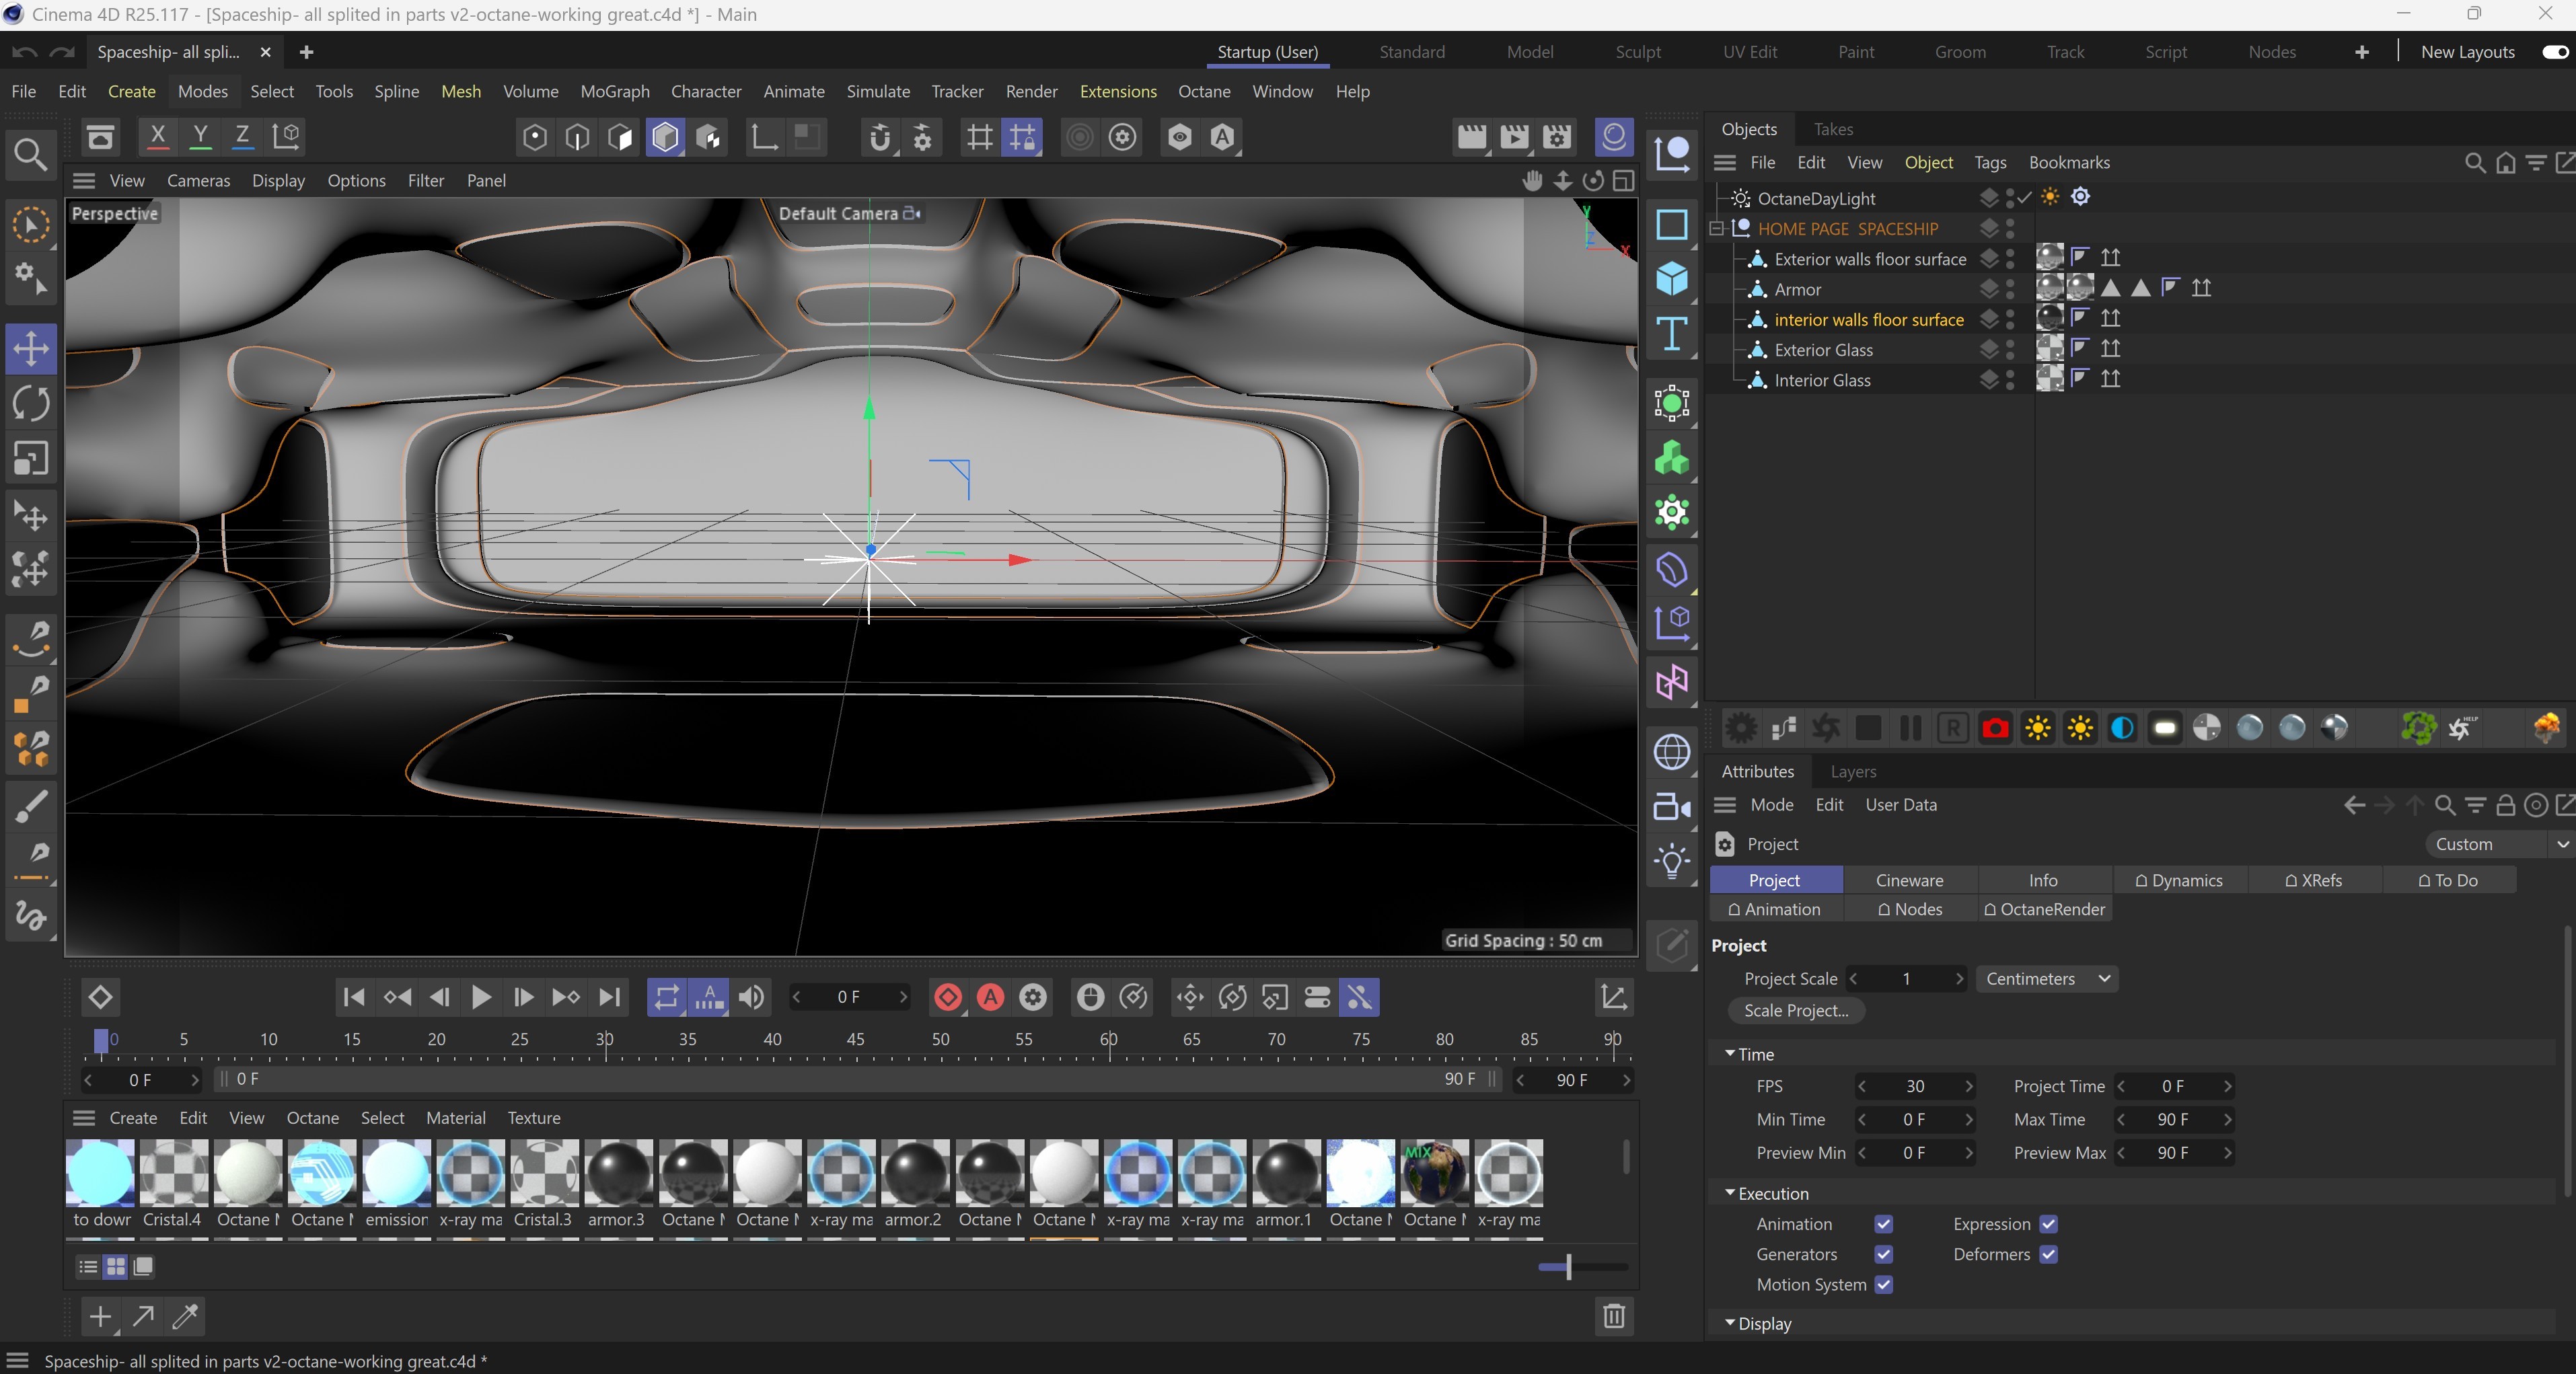
Task: Select the Rotate tool
Action: coord(30,404)
